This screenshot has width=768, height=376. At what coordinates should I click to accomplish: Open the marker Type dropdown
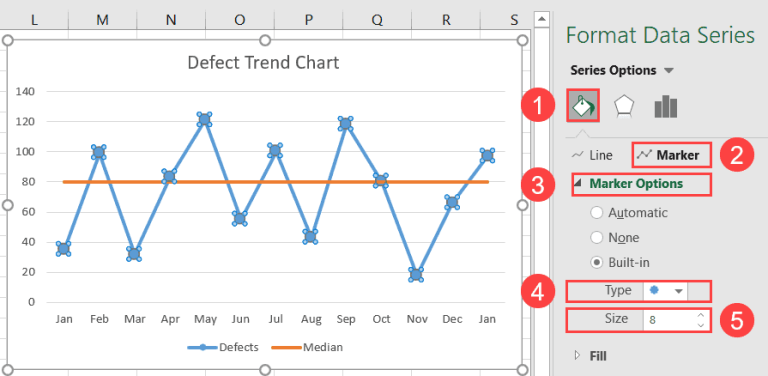click(x=666, y=291)
